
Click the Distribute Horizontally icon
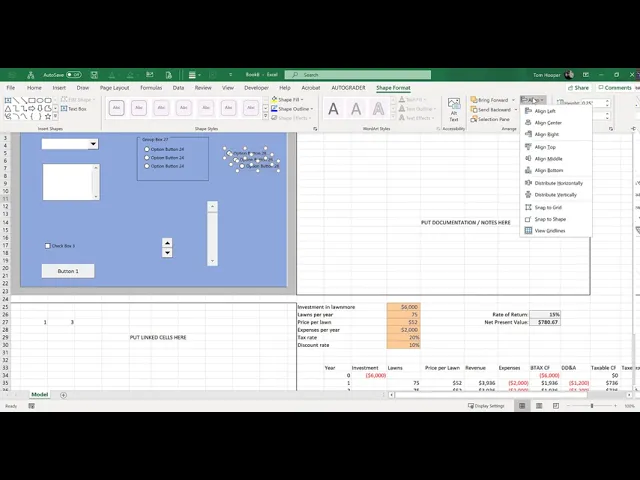point(528,183)
